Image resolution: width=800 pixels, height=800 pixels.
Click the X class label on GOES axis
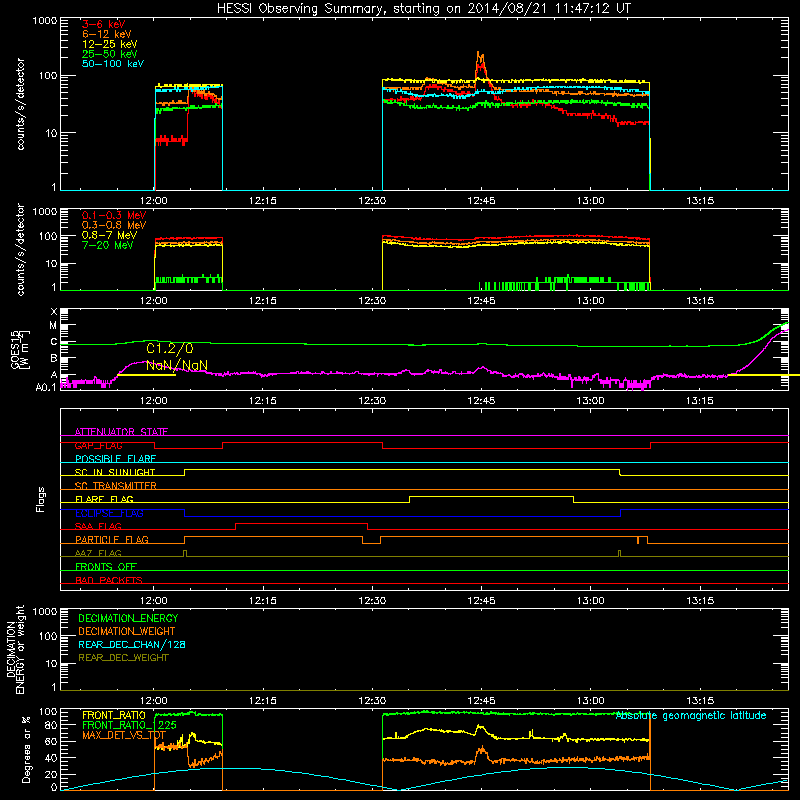(54, 312)
